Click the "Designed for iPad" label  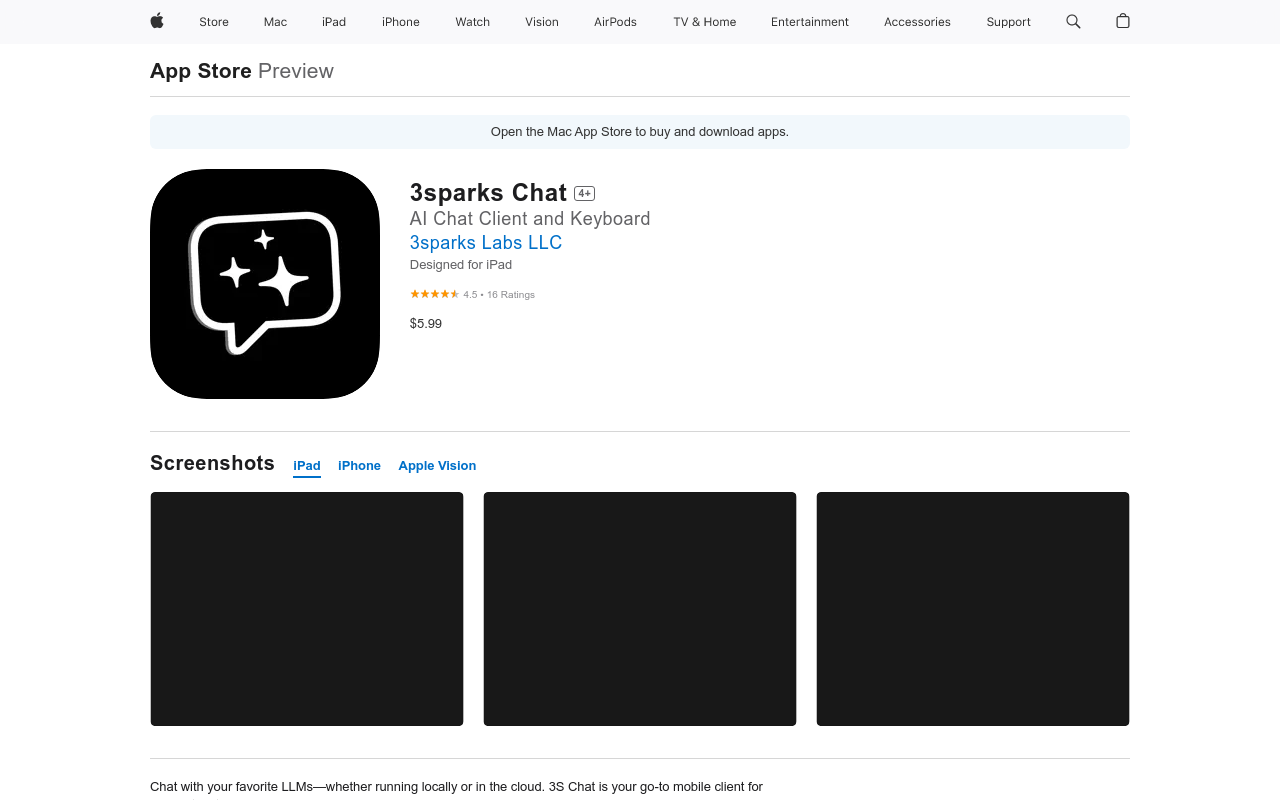(x=461, y=265)
